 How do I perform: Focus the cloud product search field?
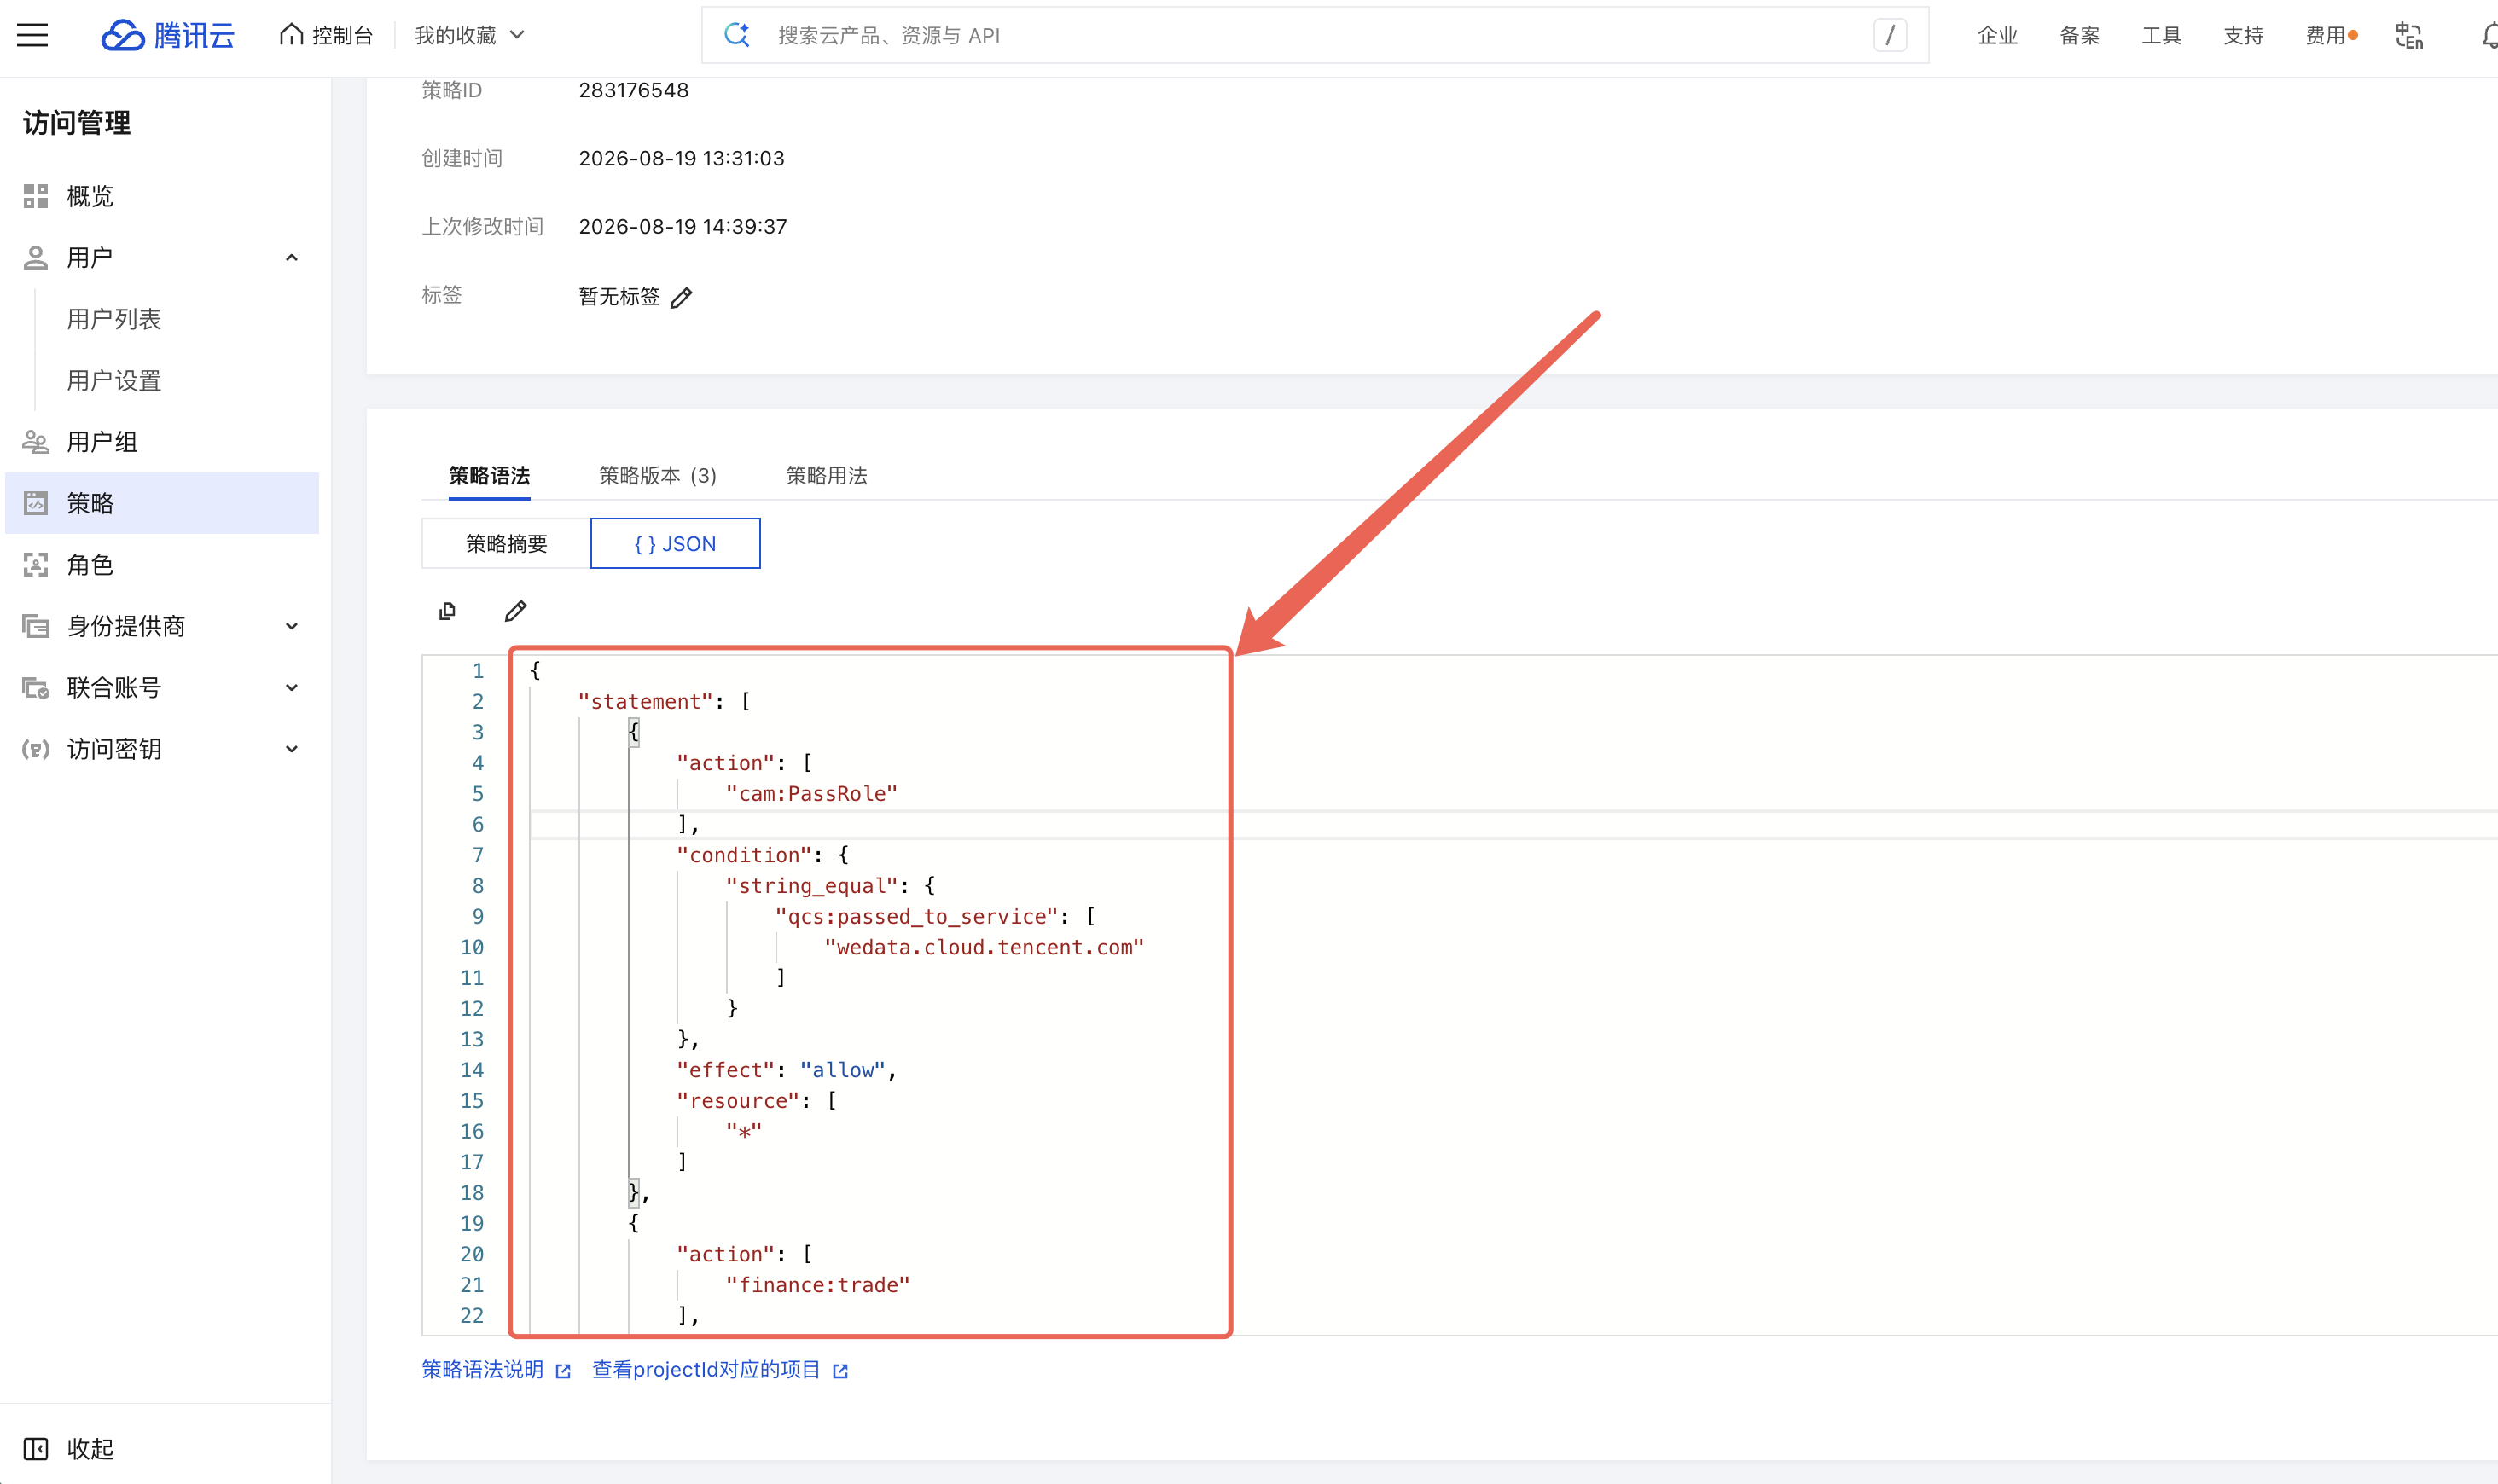1315,35
